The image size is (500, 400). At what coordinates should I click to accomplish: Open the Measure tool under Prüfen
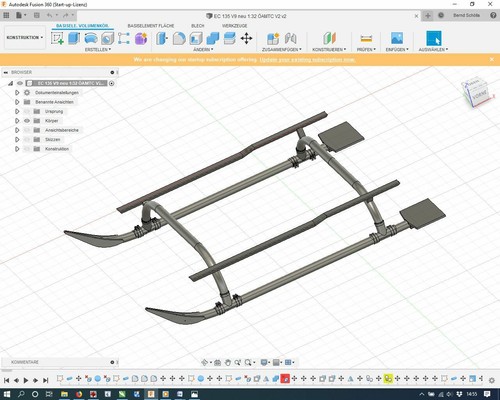tap(366, 38)
